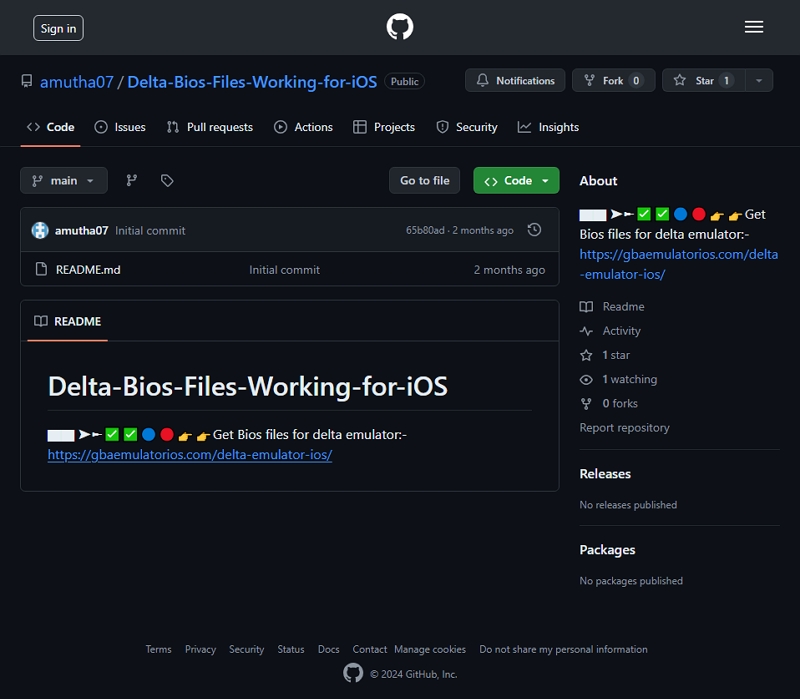800x699 pixels.
Task: Click amutha07 avatar in commit row
Action: click(x=40, y=231)
